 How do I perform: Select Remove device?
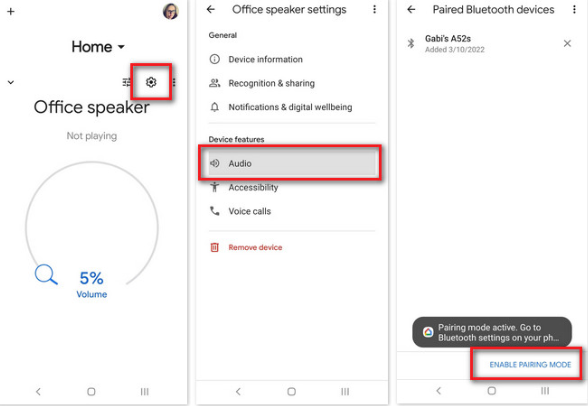click(292, 247)
